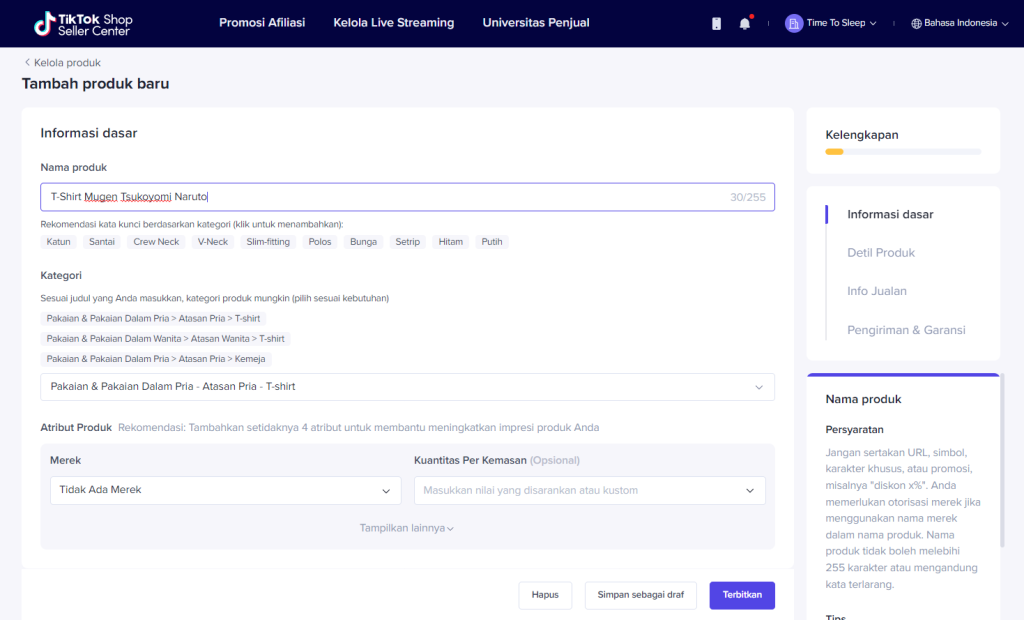Open the notifications bell
This screenshot has height=620, width=1024.
point(744,23)
